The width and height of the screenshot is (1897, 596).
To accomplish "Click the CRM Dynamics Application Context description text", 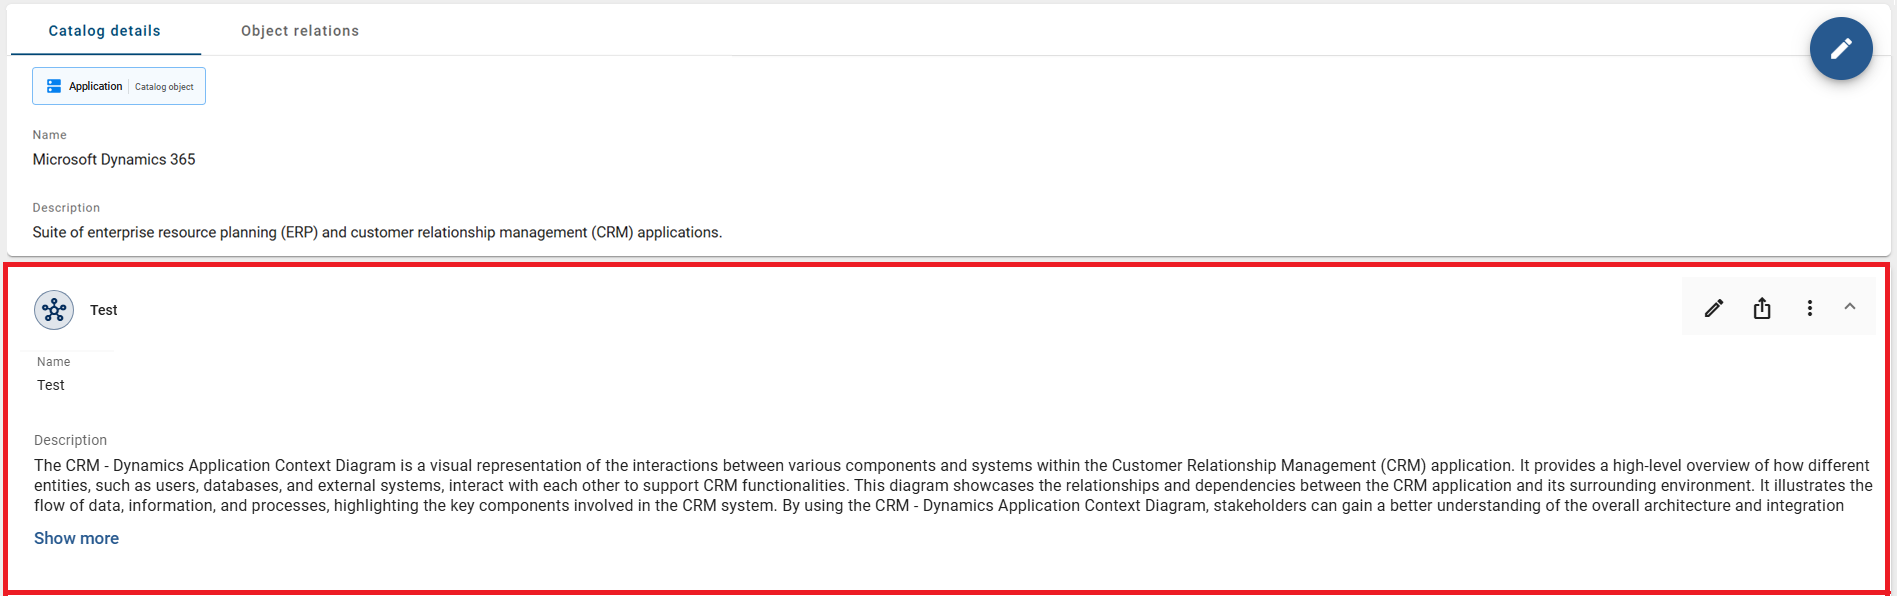I will [x=953, y=485].
